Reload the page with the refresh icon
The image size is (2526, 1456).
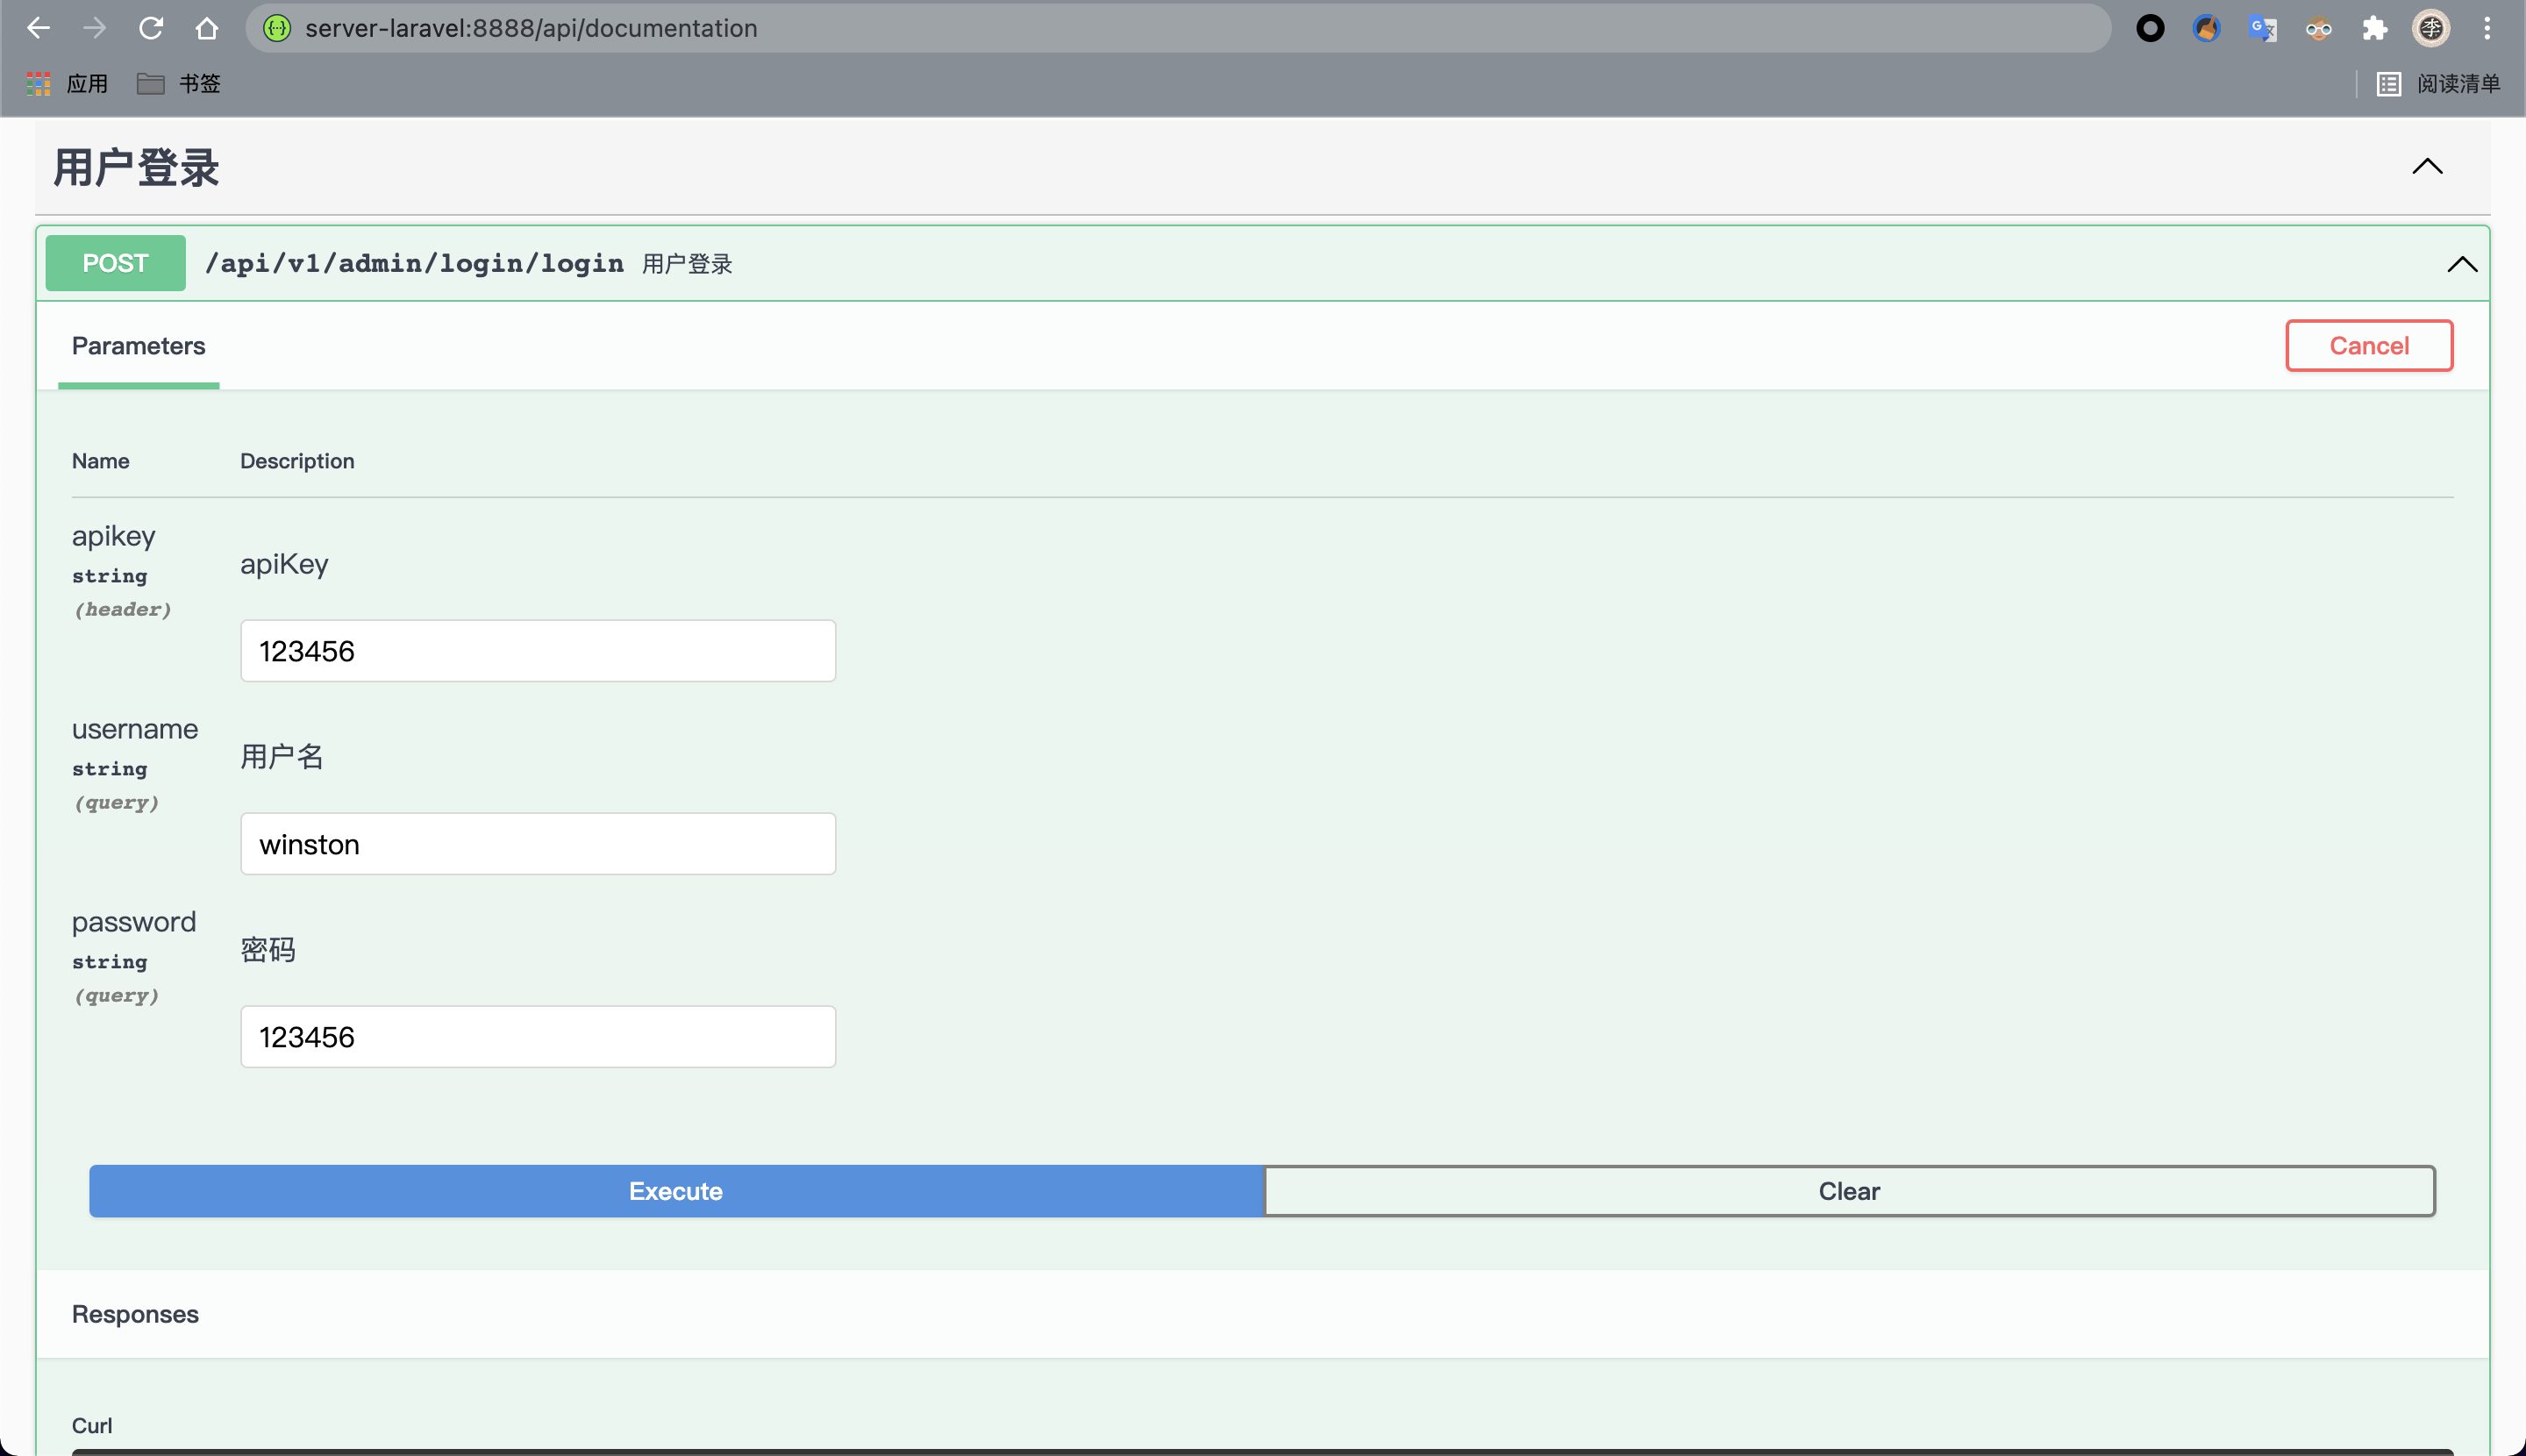[151, 28]
